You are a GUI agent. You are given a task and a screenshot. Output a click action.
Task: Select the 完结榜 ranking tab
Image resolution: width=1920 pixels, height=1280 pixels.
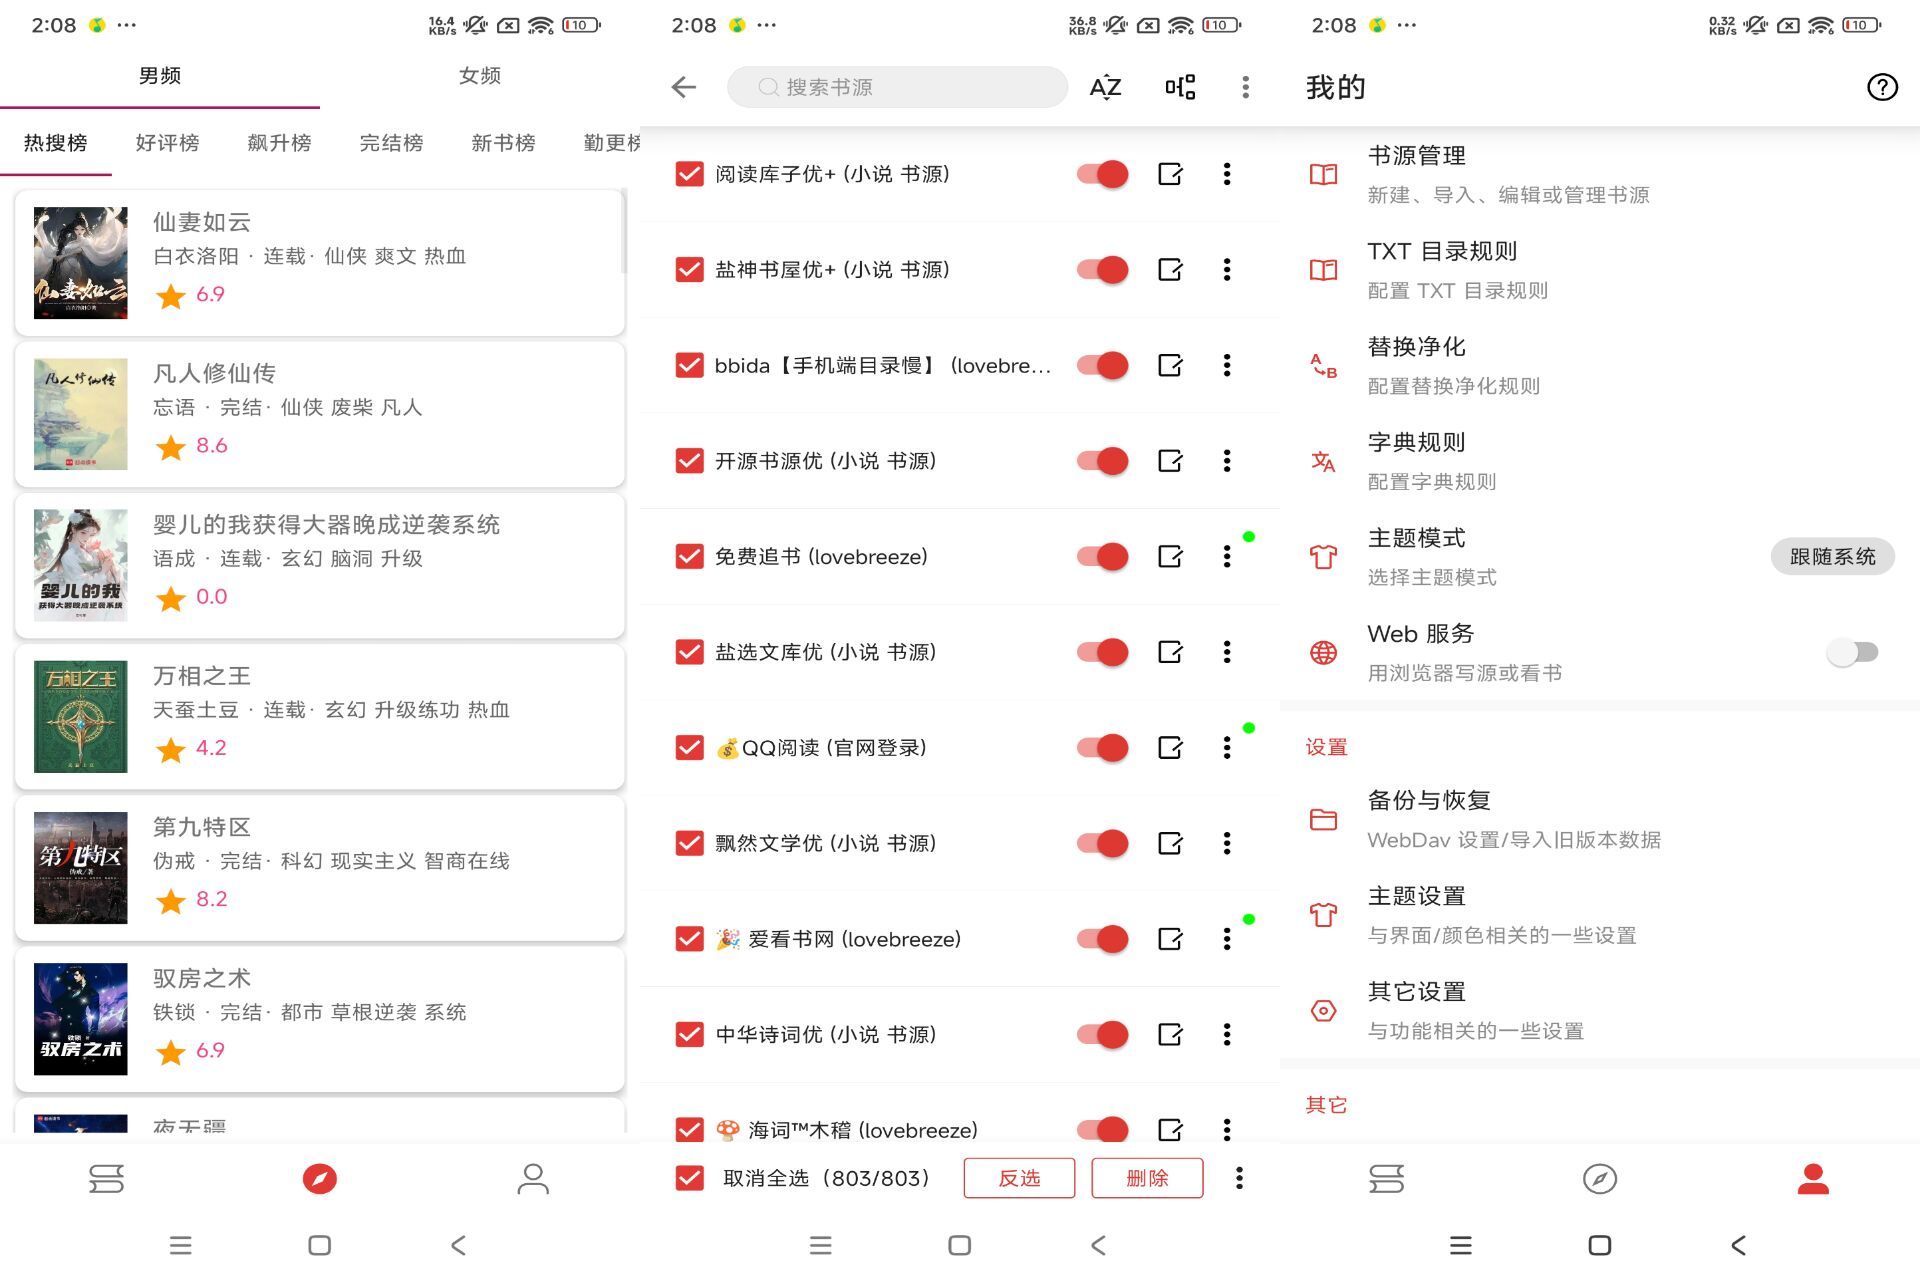(x=390, y=142)
